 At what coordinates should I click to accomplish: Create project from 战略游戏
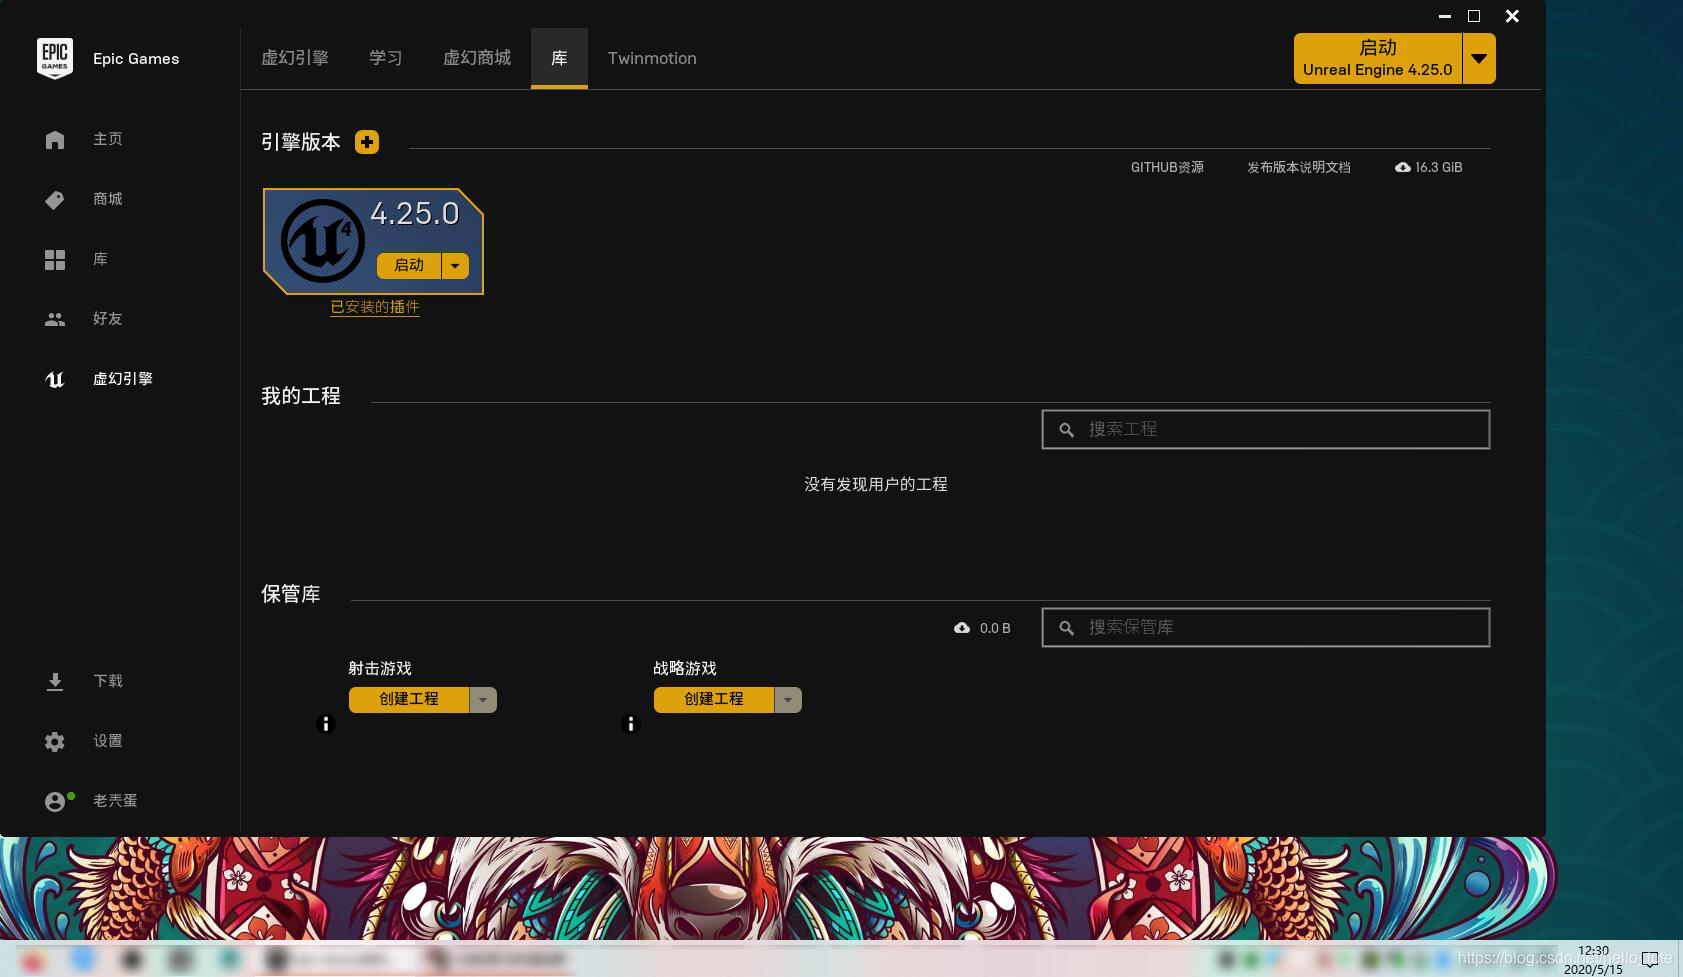click(713, 699)
